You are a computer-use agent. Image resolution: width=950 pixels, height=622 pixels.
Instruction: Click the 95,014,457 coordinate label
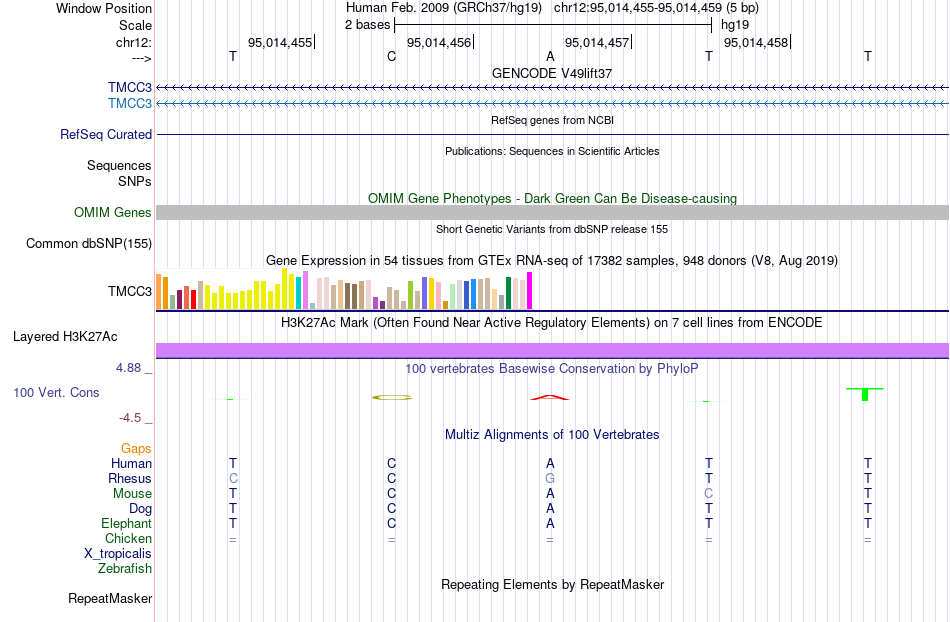tap(597, 42)
